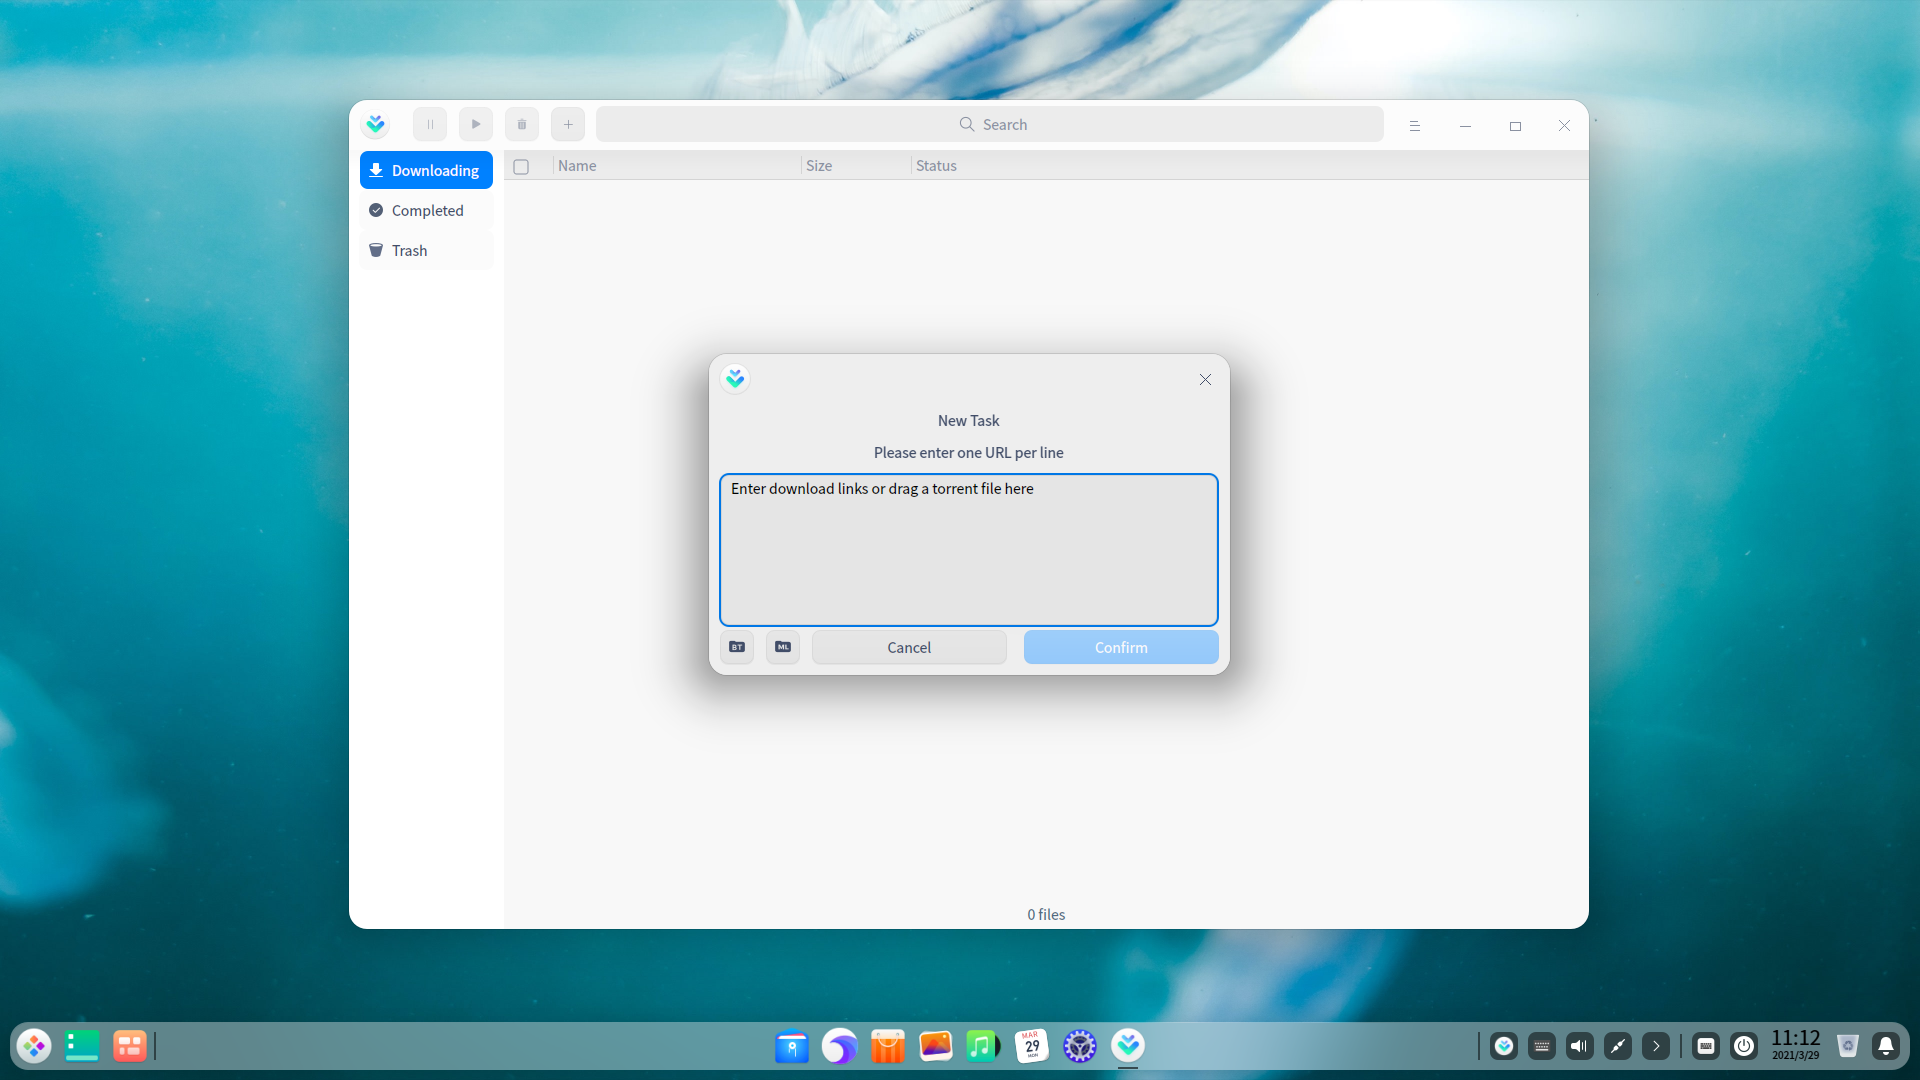
Task: Sort list by Name column header
Action: (577, 166)
